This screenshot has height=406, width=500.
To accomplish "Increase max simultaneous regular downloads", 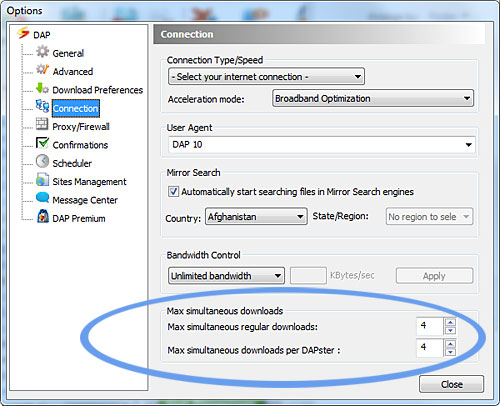I will click(450, 322).
